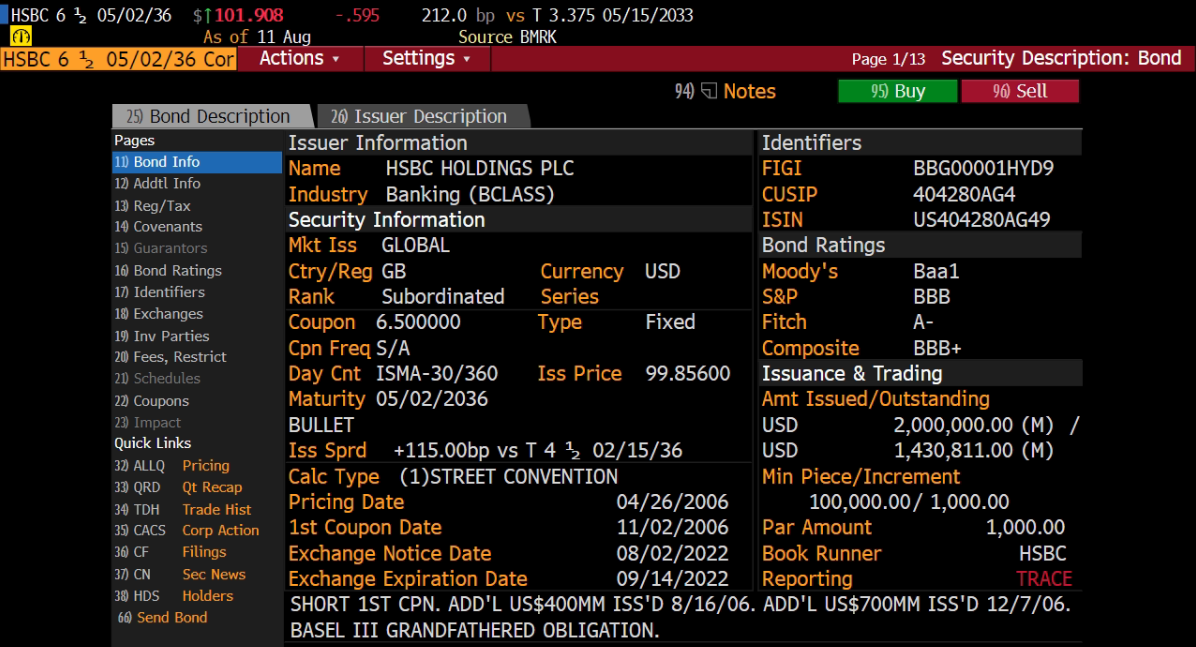This screenshot has width=1196, height=647.
Task: Click the Exchange Expiration Date value 09/14/2022
Action: pyautogui.click(x=672, y=579)
